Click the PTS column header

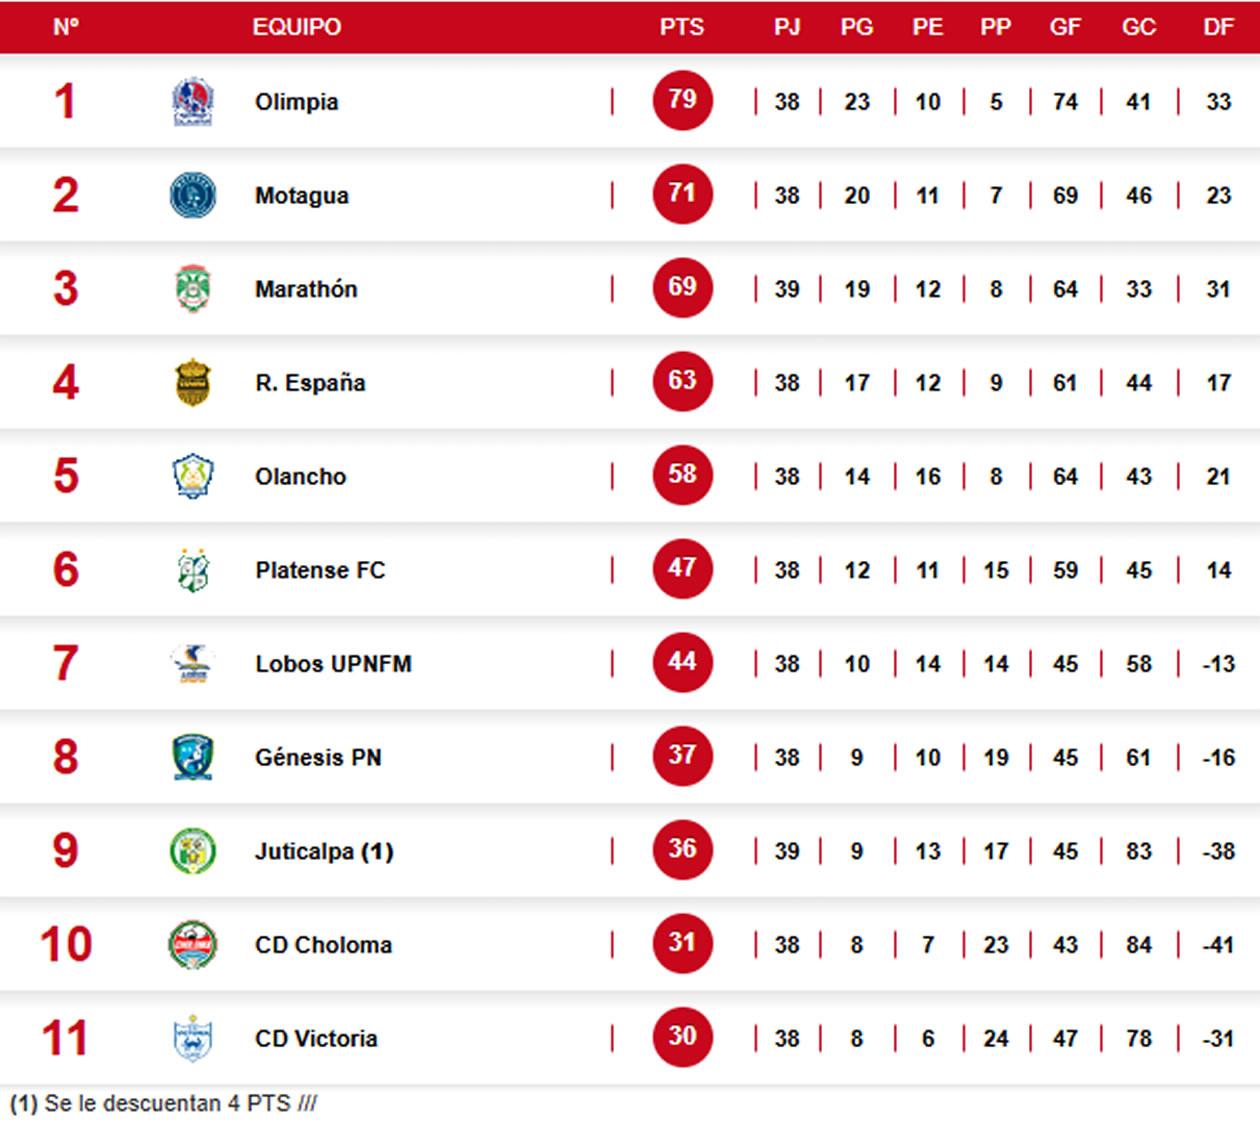[x=682, y=27]
